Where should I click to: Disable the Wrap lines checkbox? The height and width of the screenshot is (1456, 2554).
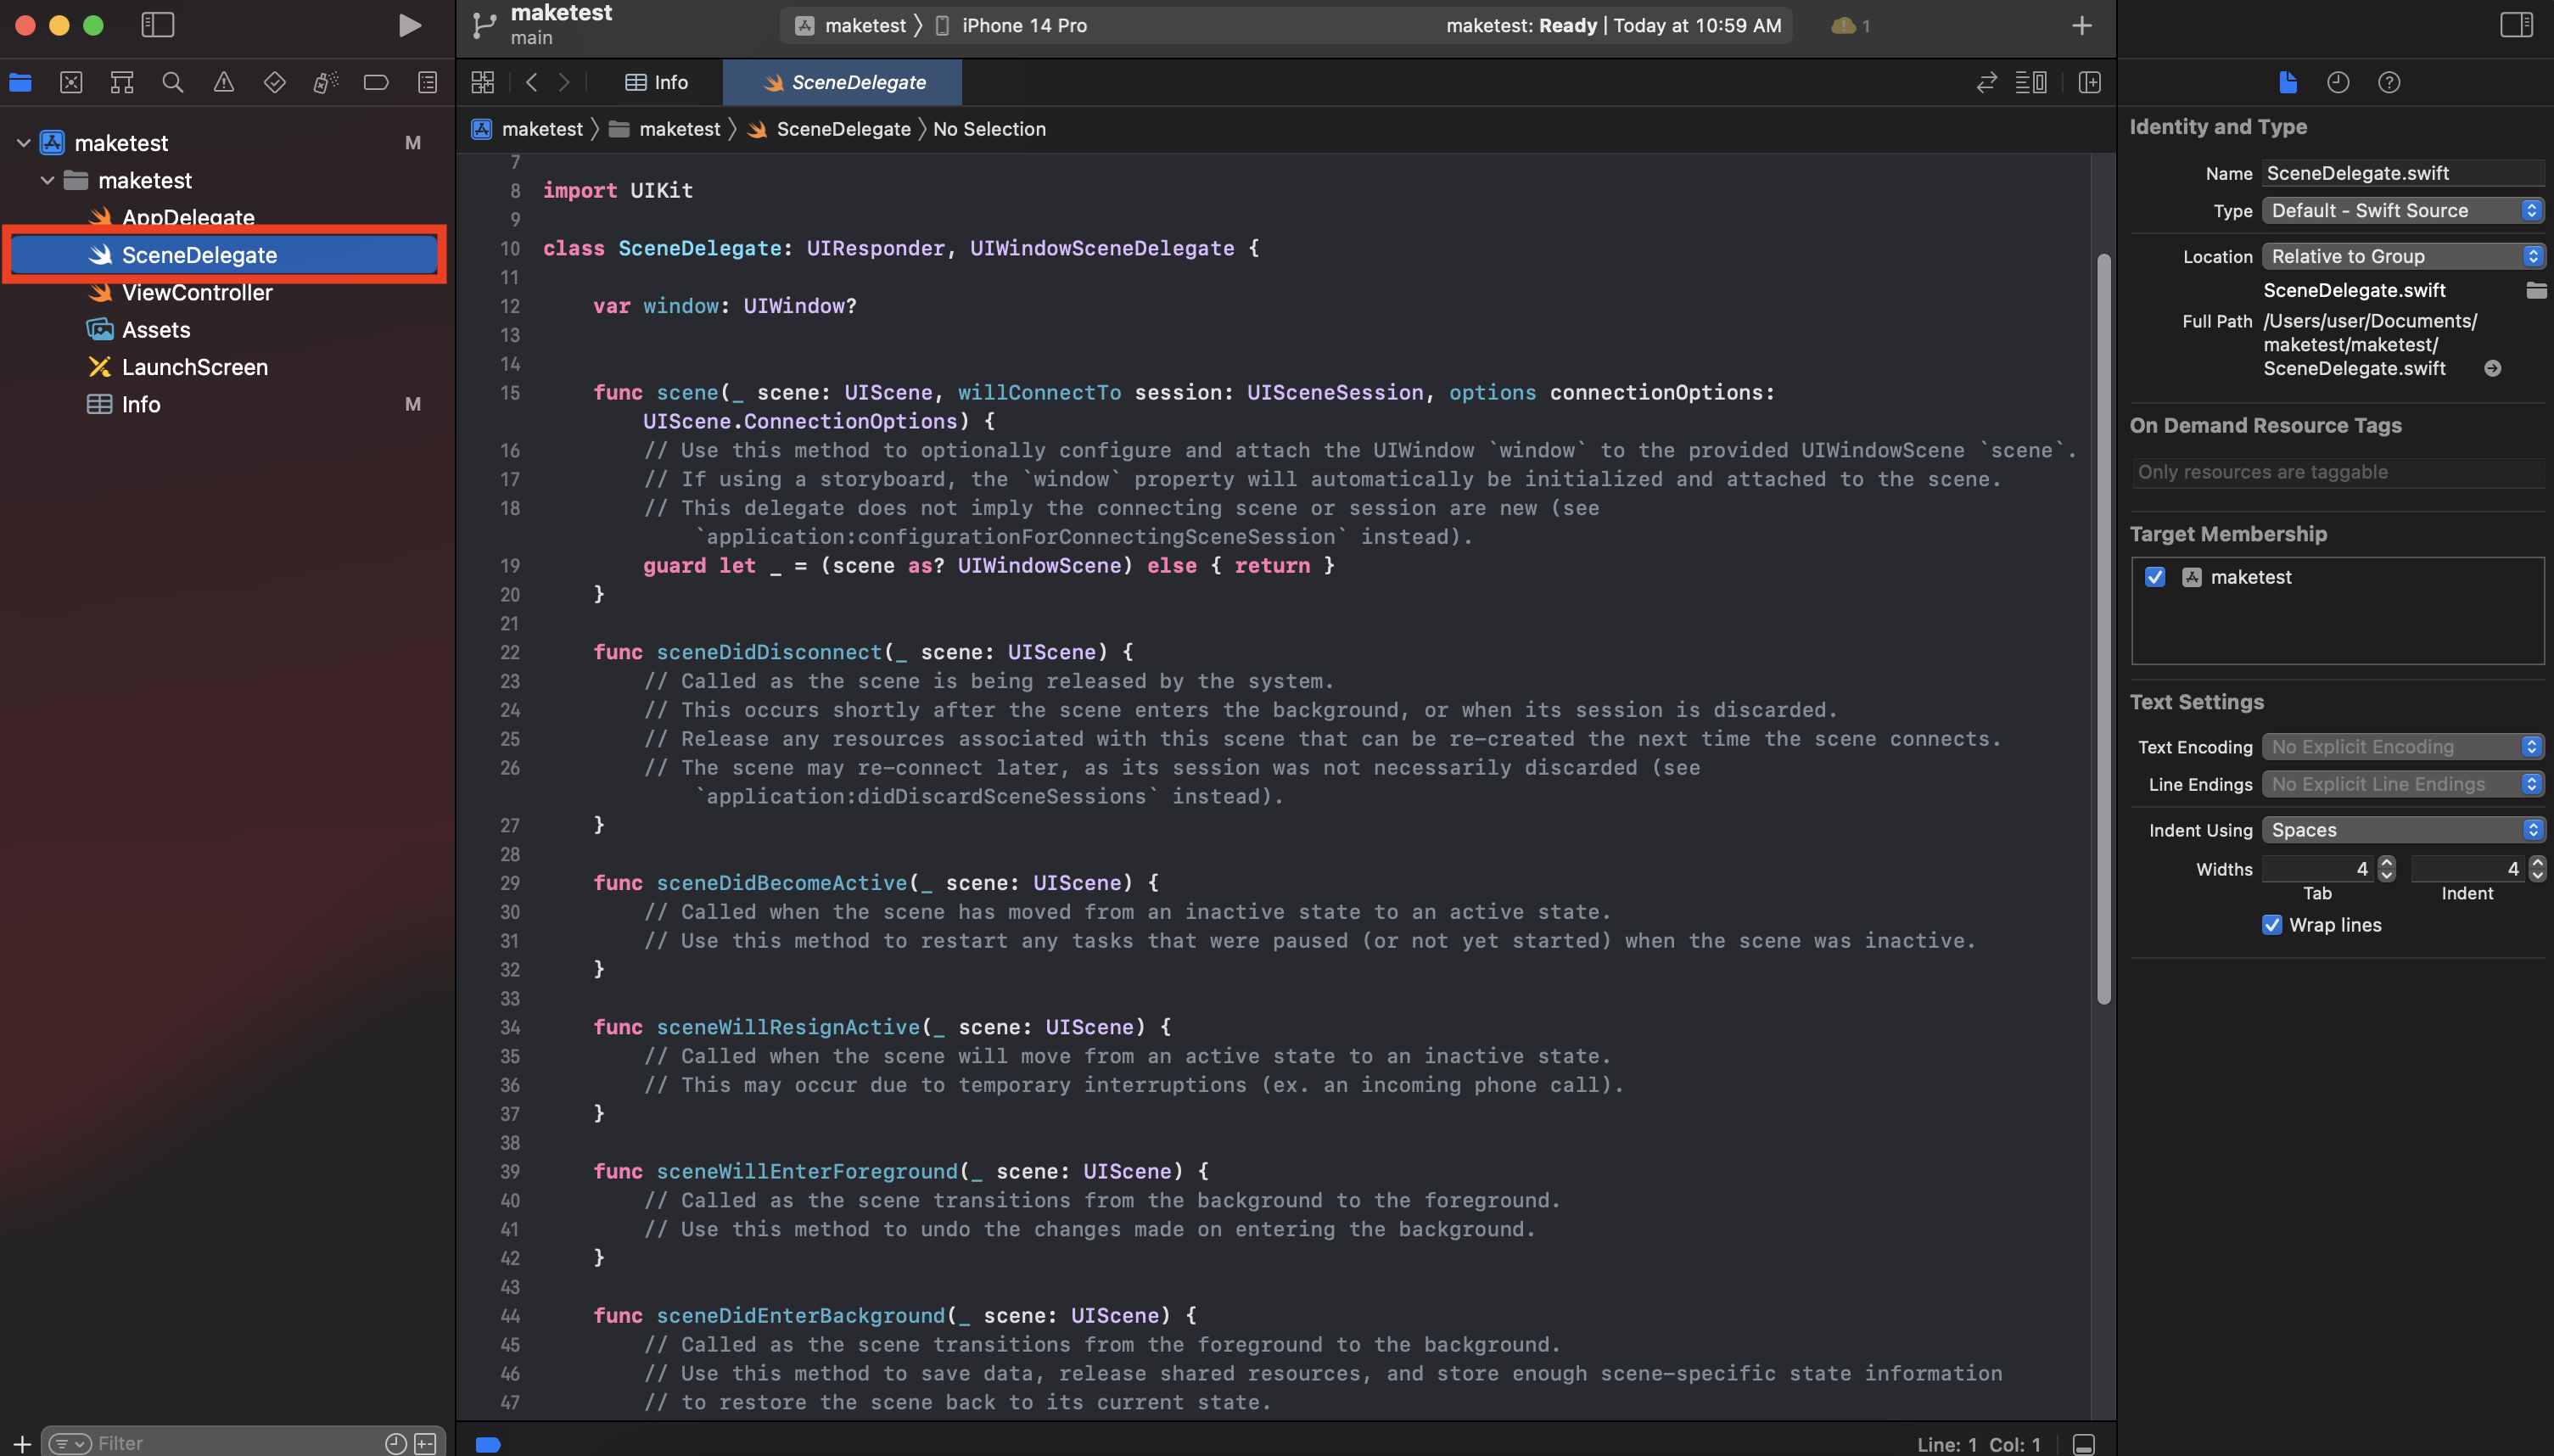pos(2272,924)
